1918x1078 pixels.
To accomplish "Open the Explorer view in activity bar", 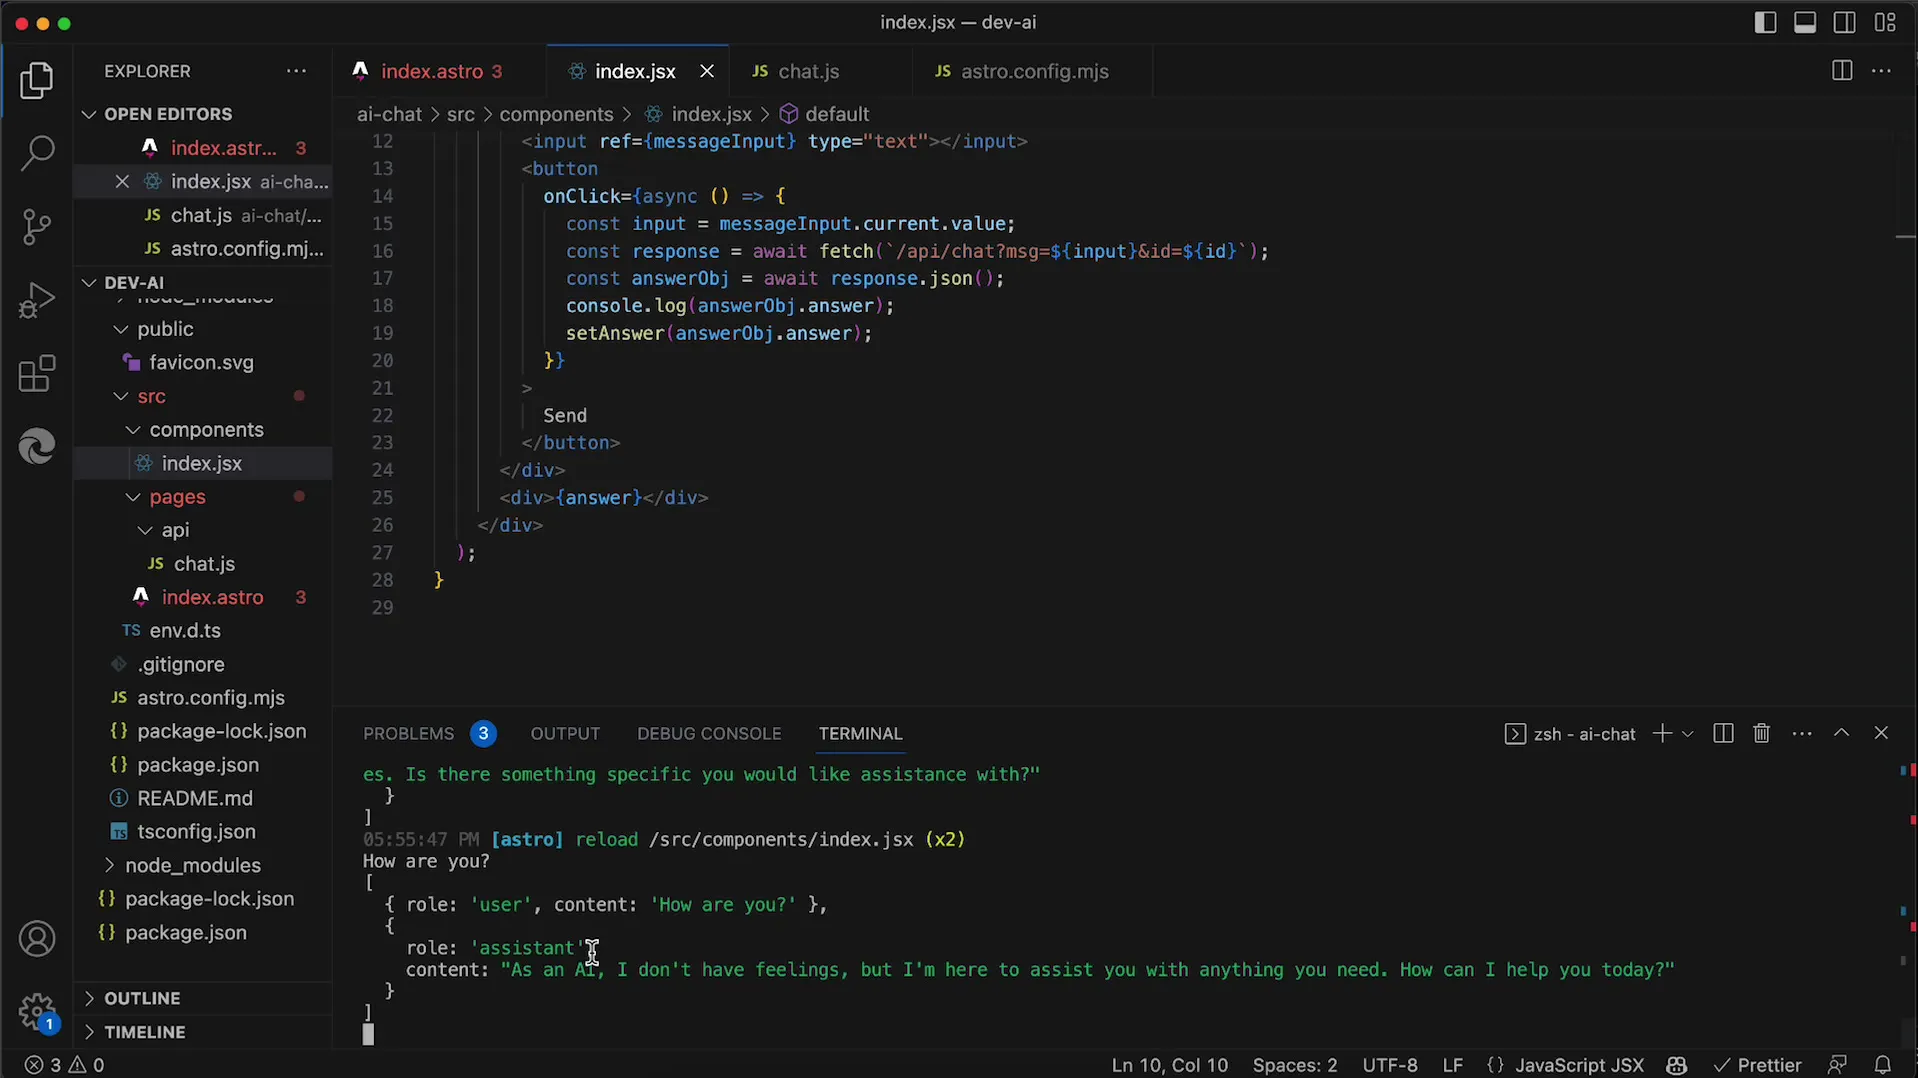I will (x=37, y=81).
